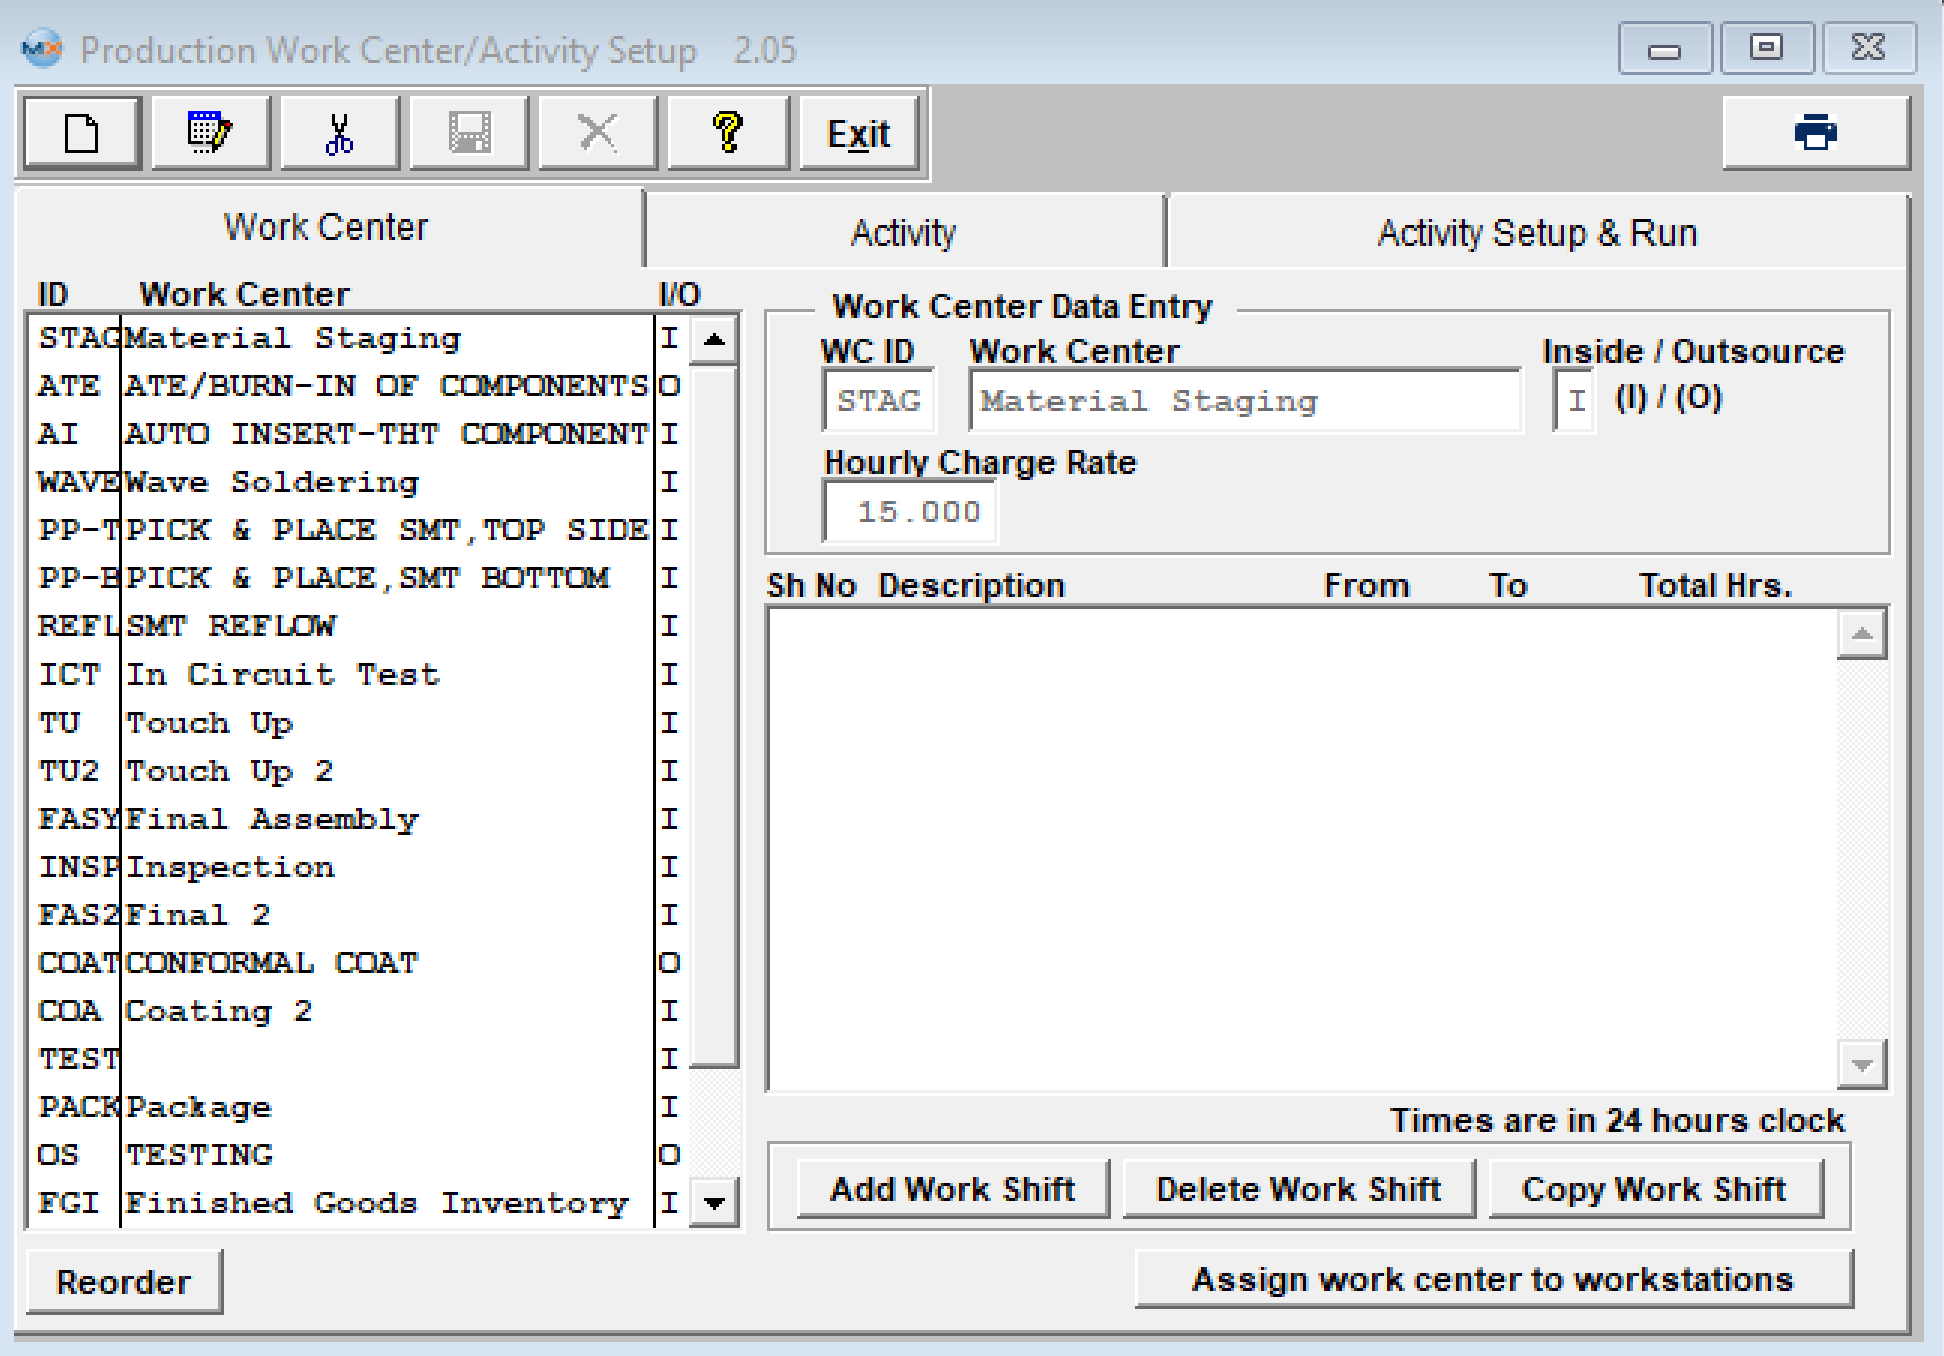Click shift list scroll down arrow
Image resolution: width=1944 pixels, height=1356 pixels.
coord(1861,1066)
